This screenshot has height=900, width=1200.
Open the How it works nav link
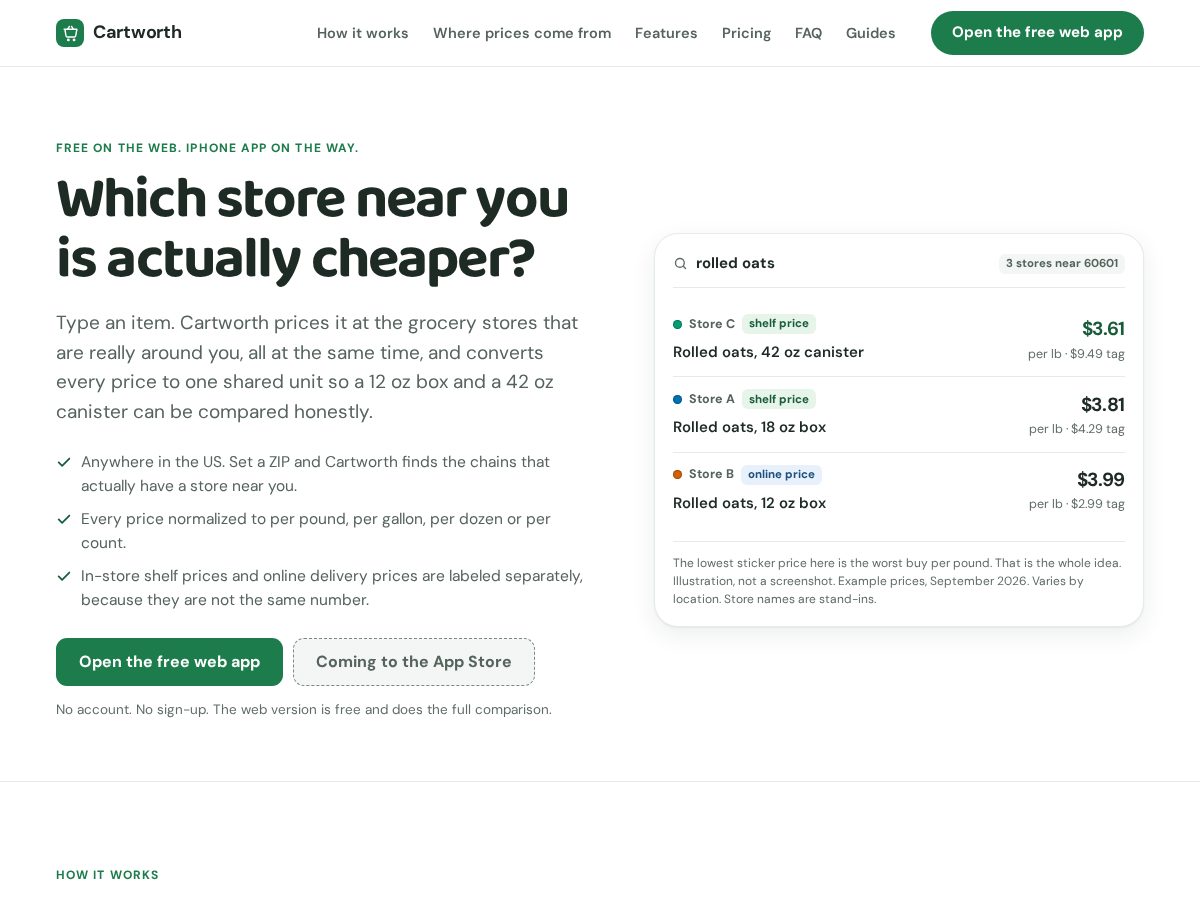pyautogui.click(x=363, y=33)
